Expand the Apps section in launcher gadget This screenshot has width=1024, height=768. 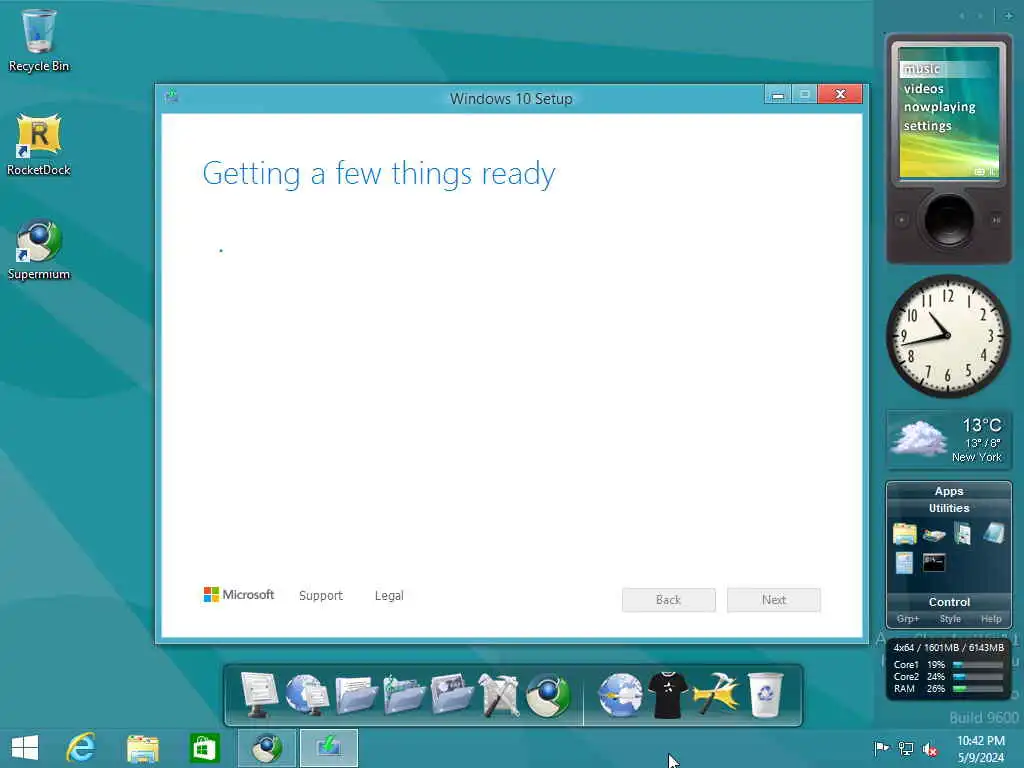(949, 491)
